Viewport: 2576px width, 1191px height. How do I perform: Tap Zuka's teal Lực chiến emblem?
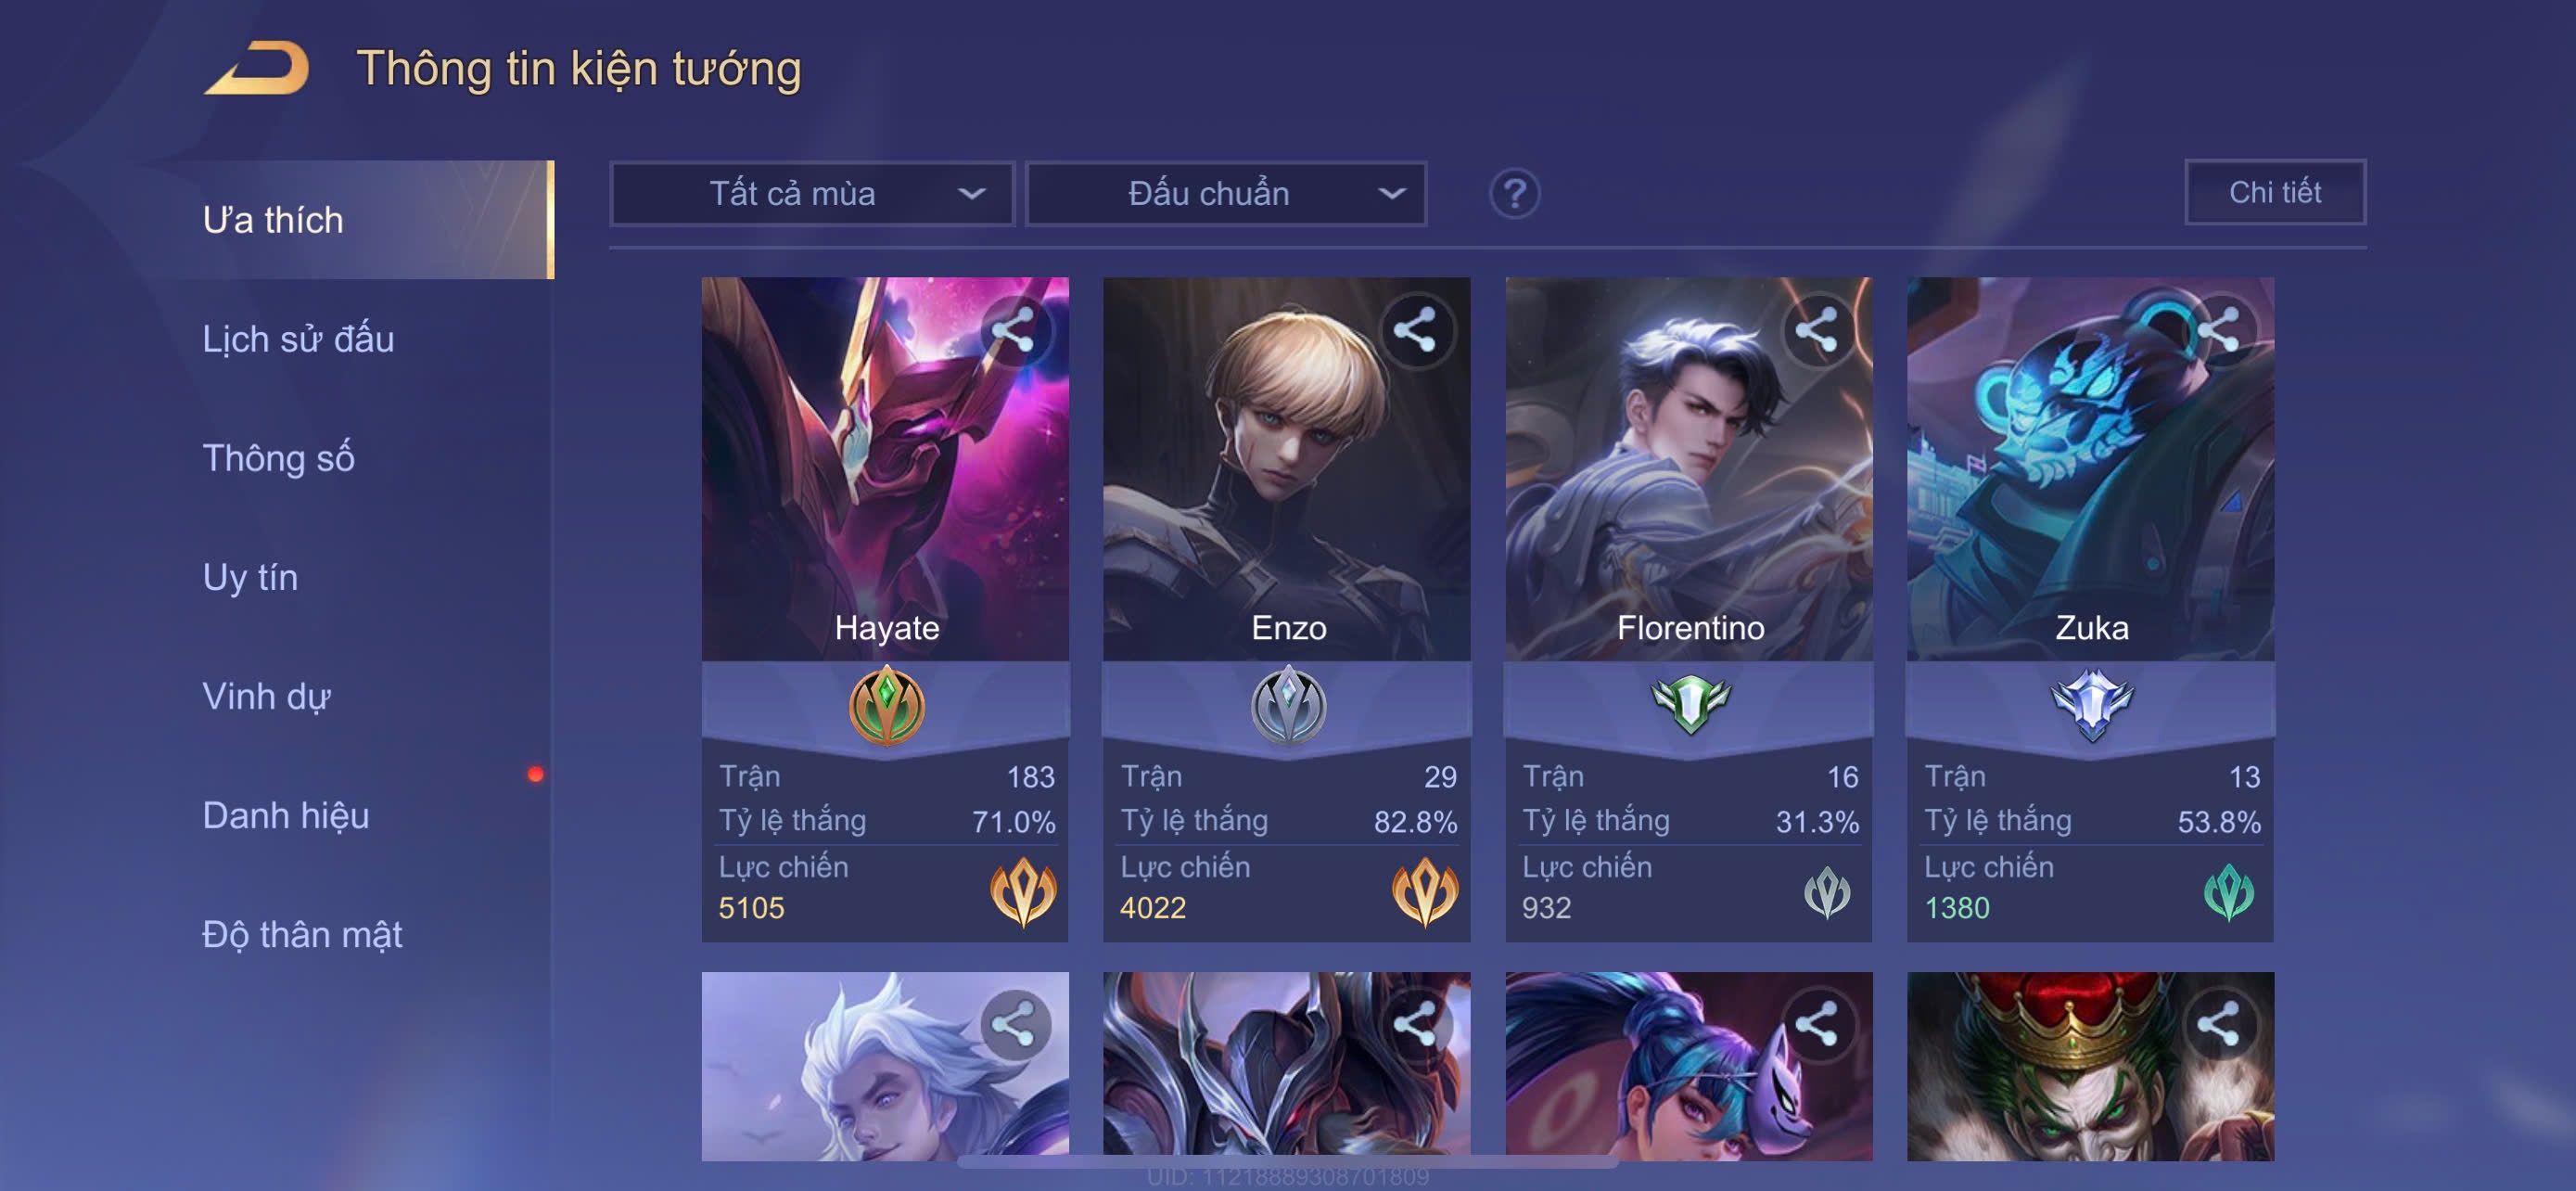[x=2229, y=892]
